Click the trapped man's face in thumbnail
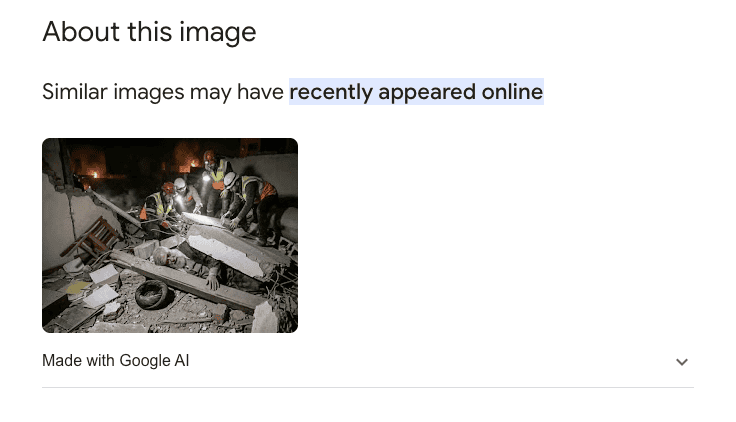 click(x=168, y=256)
